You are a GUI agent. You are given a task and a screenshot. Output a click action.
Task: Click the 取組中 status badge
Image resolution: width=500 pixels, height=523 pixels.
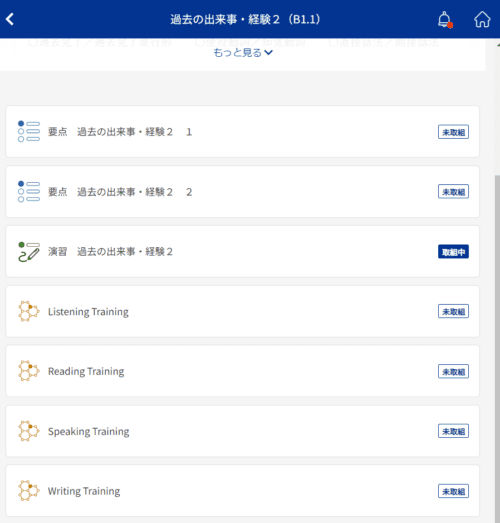point(453,252)
